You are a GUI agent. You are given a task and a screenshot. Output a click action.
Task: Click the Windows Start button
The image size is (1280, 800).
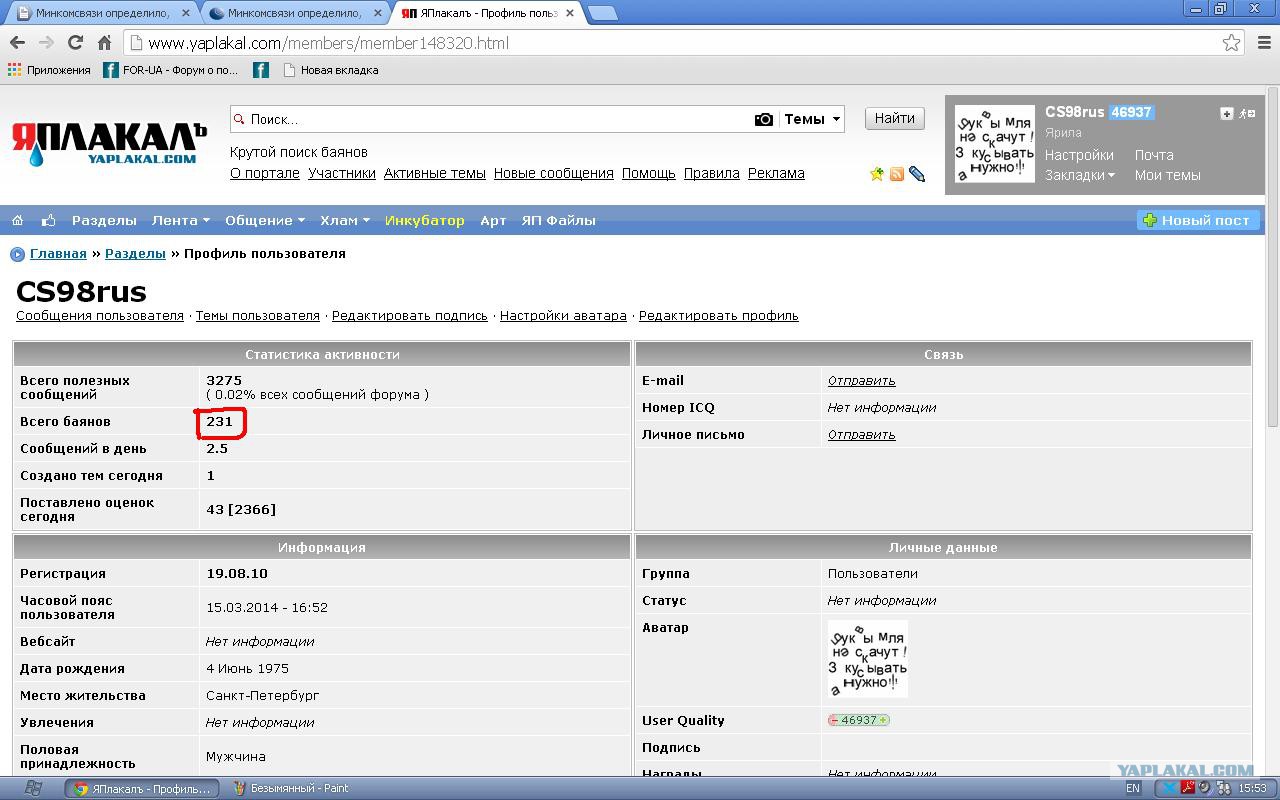pos(32,788)
